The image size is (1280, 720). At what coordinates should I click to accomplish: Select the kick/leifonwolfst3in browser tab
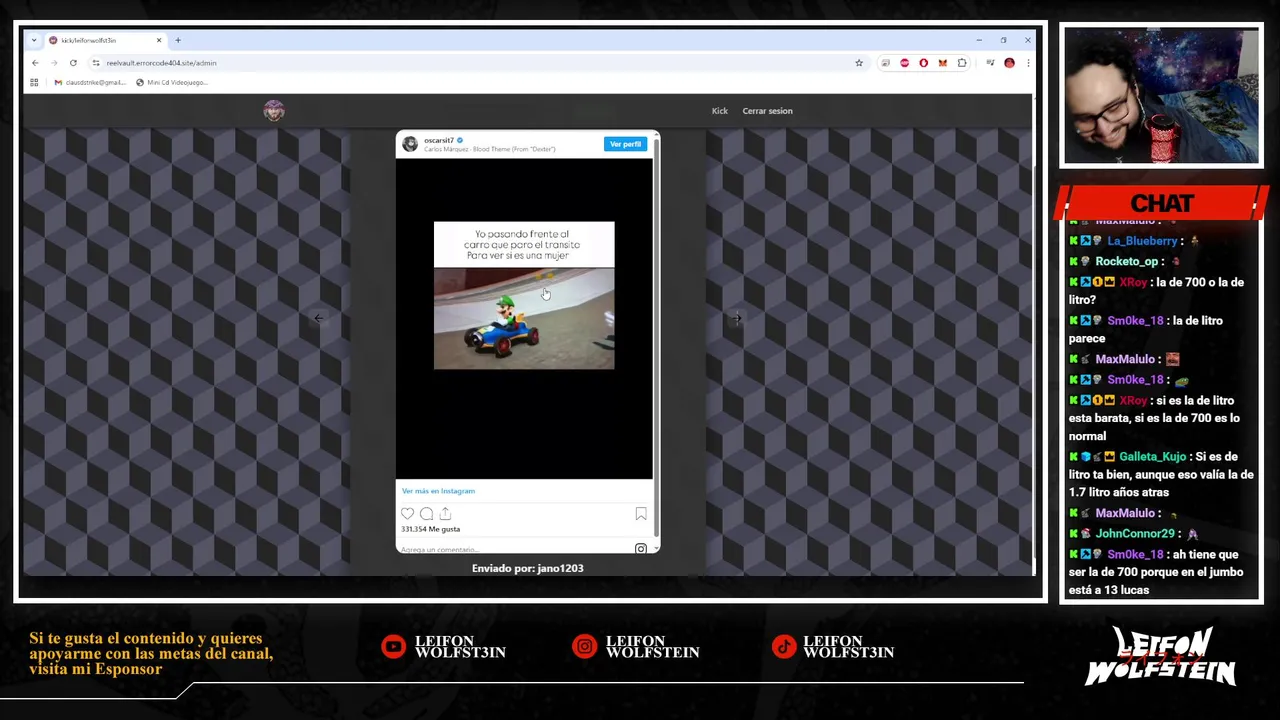coord(105,40)
